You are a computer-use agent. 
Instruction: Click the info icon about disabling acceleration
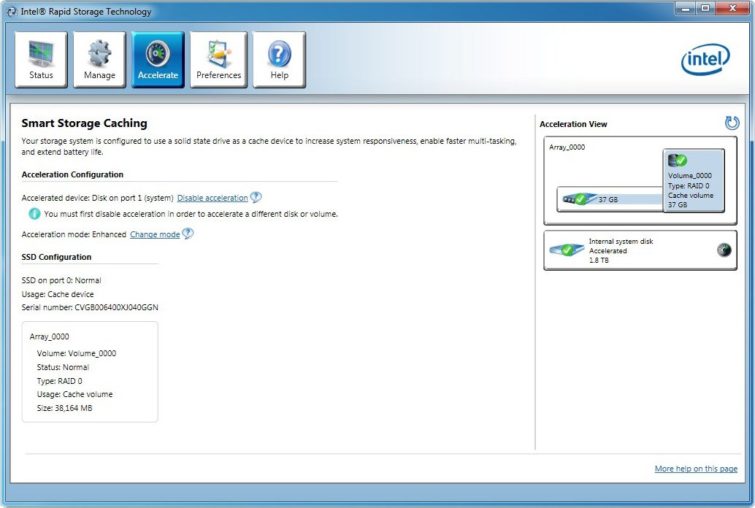(34, 213)
